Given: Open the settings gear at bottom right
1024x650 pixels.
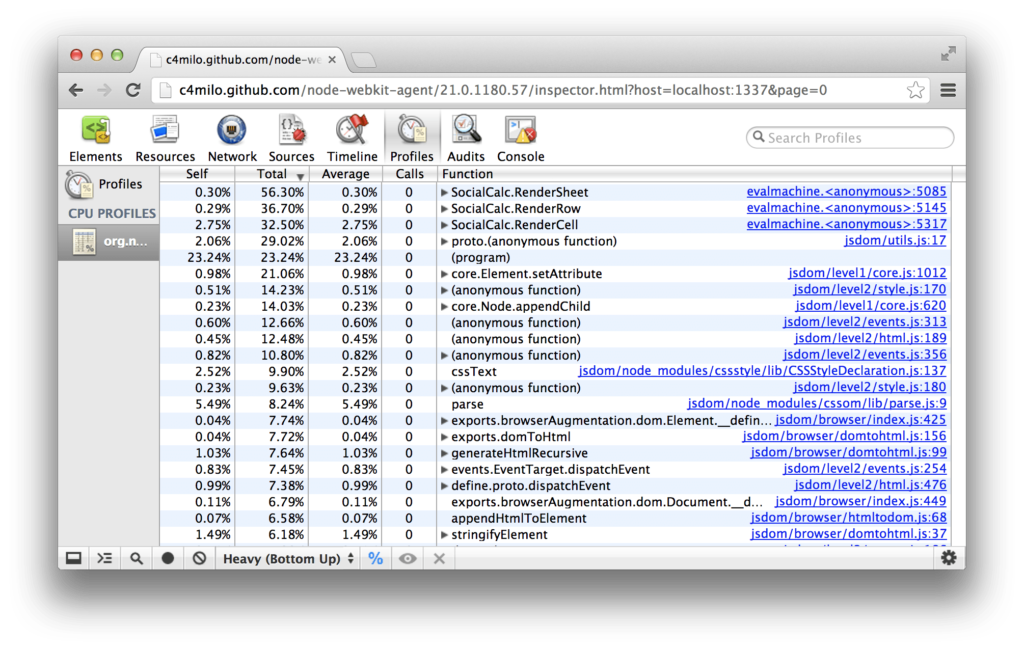Looking at the screenshot, I should 948,558.
